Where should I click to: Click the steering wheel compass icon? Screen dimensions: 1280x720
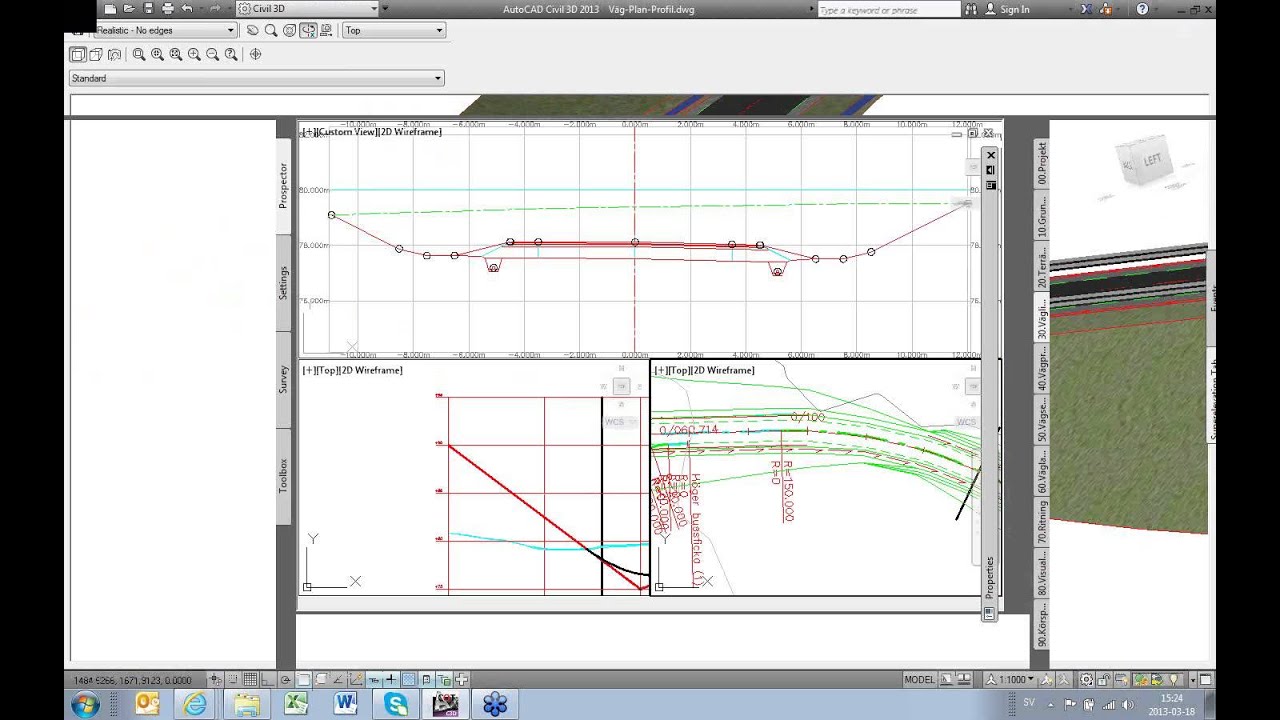[255, 55]
